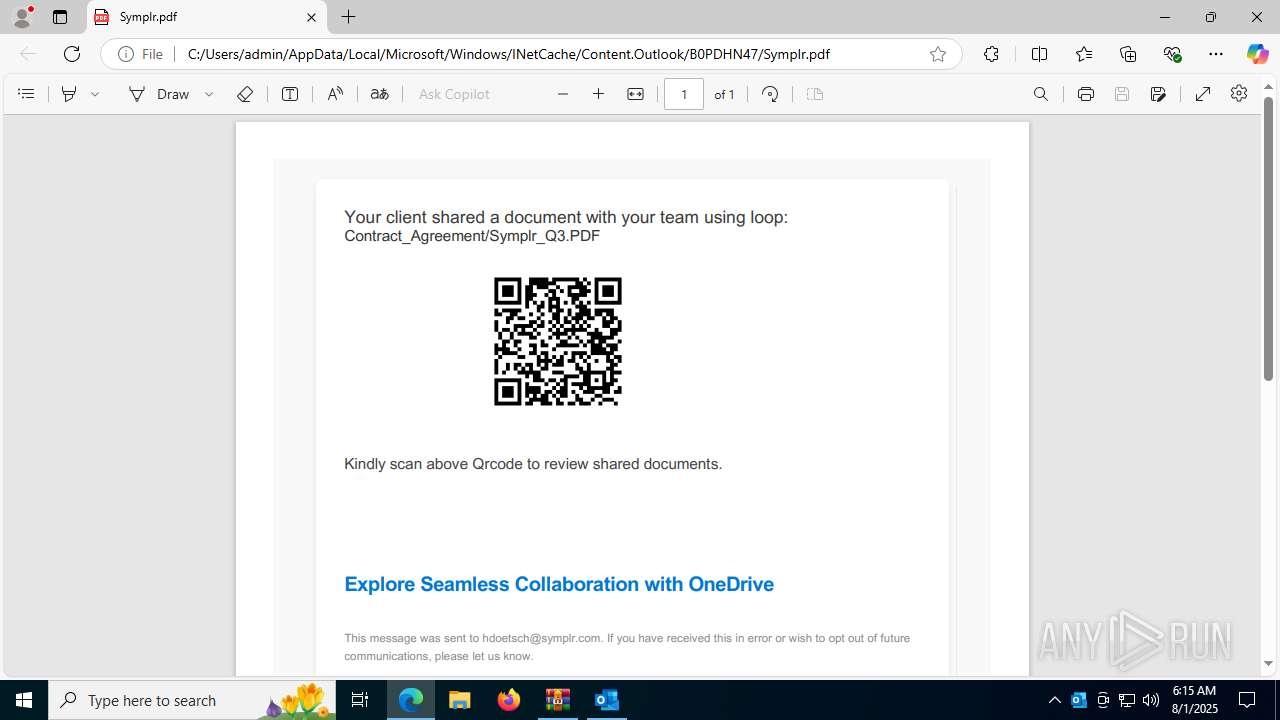Click the Add text tool

point(290,94)
